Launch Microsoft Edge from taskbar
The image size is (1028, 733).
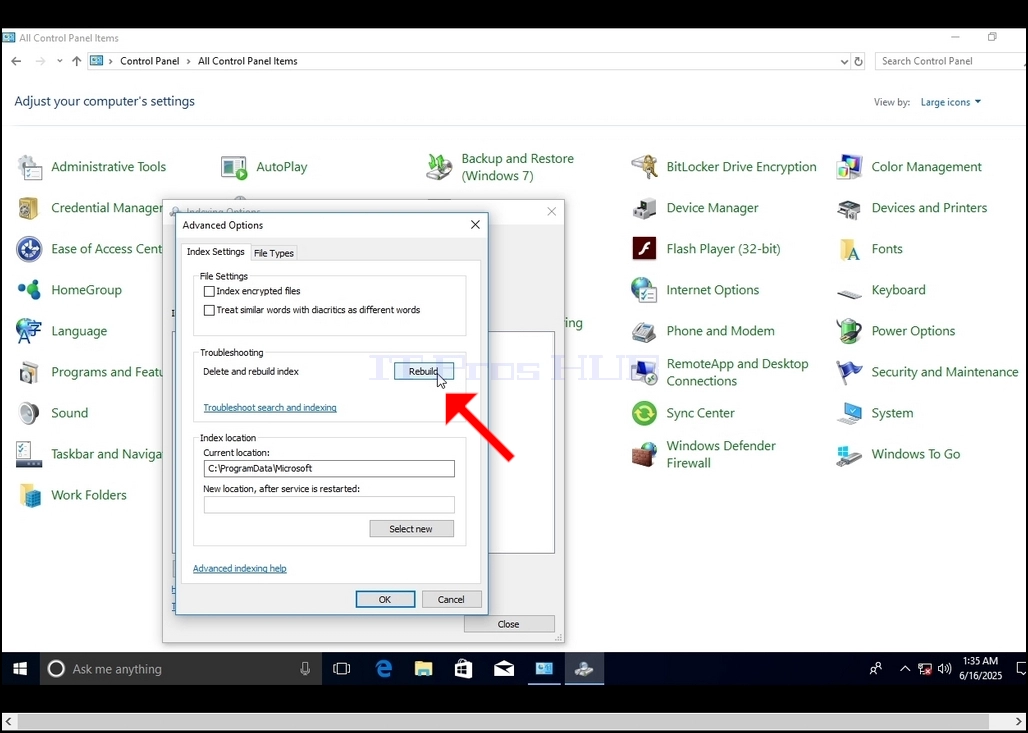[384, 669]
